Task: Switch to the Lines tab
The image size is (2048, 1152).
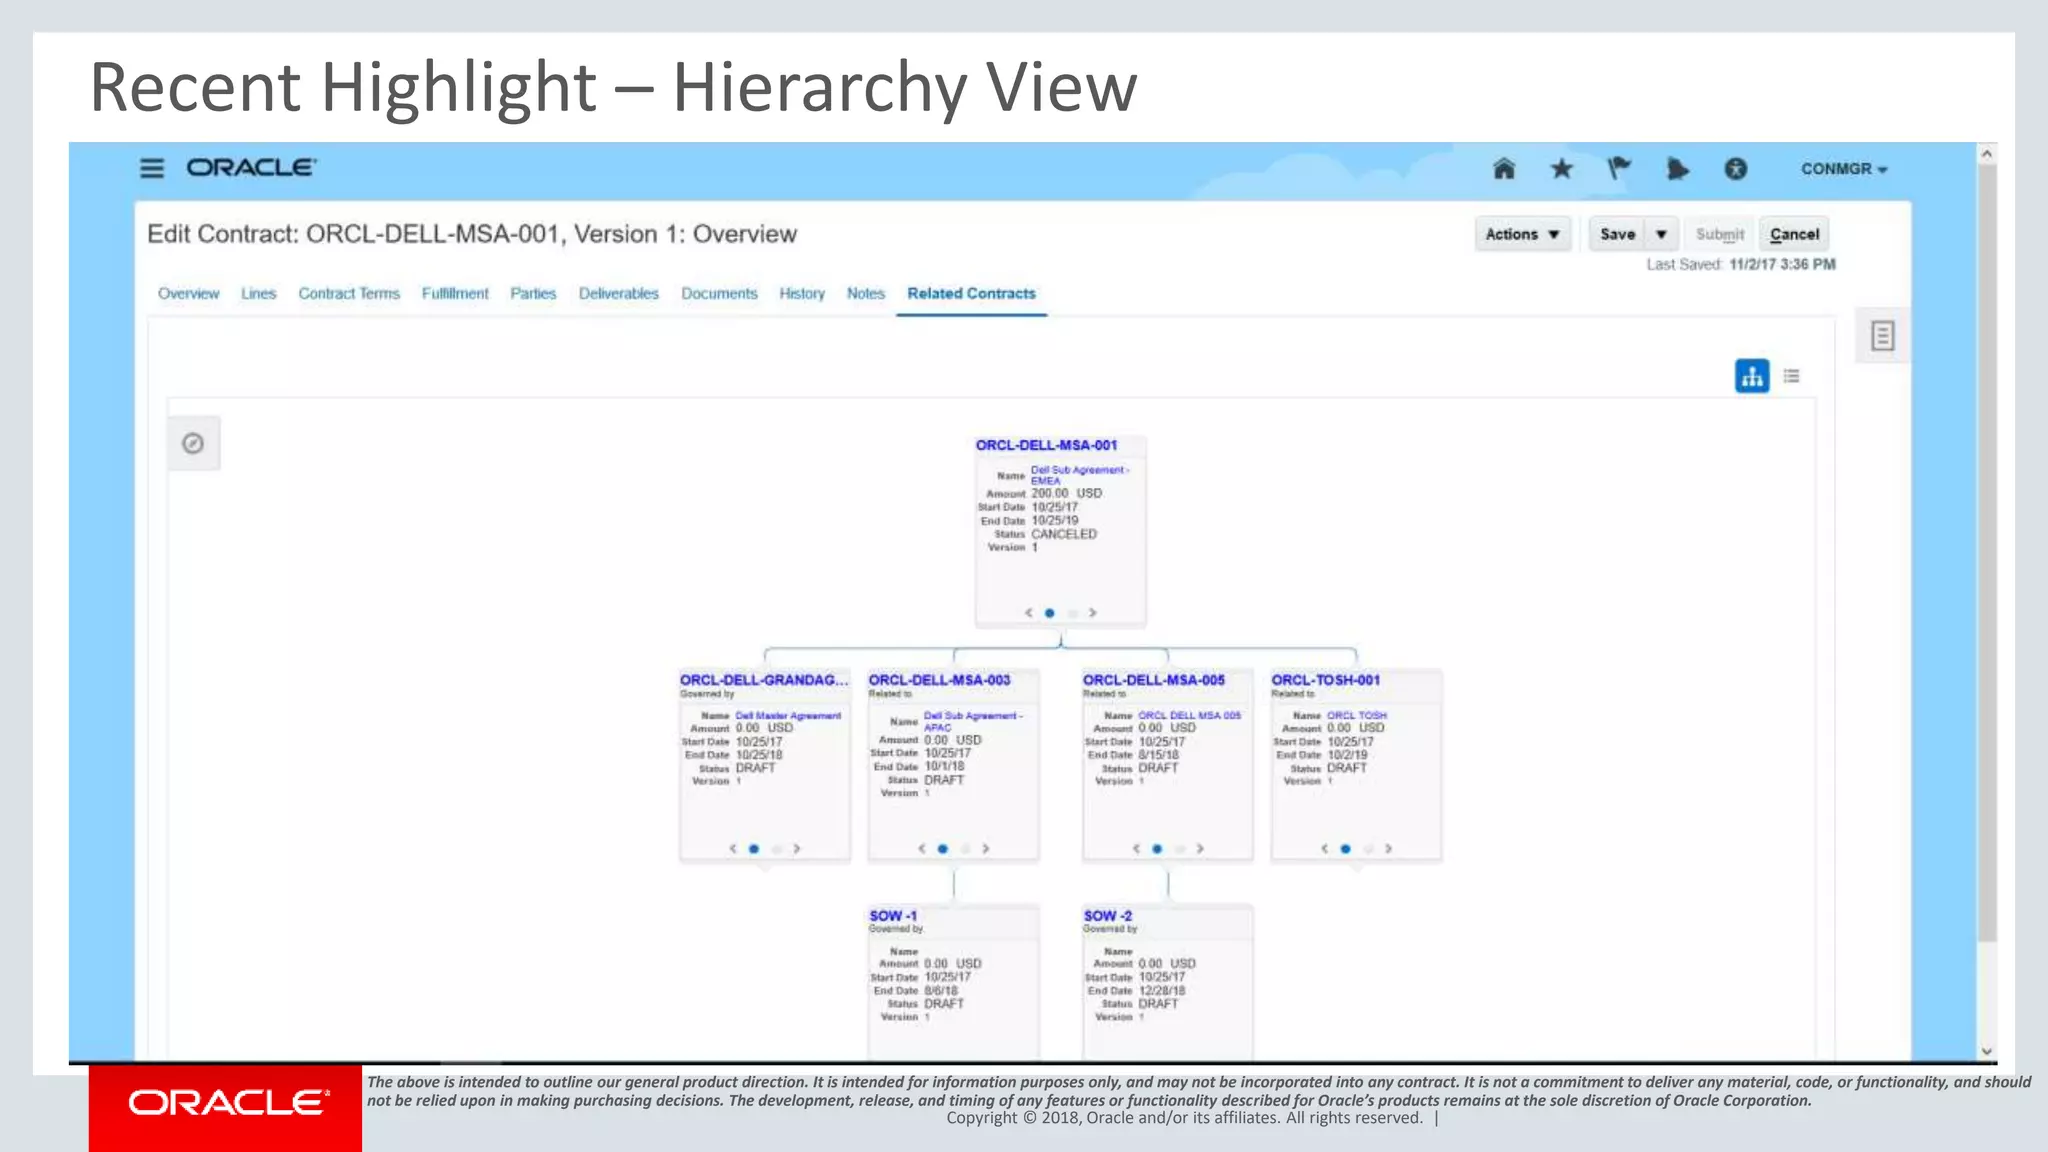Action: point(258,293)
